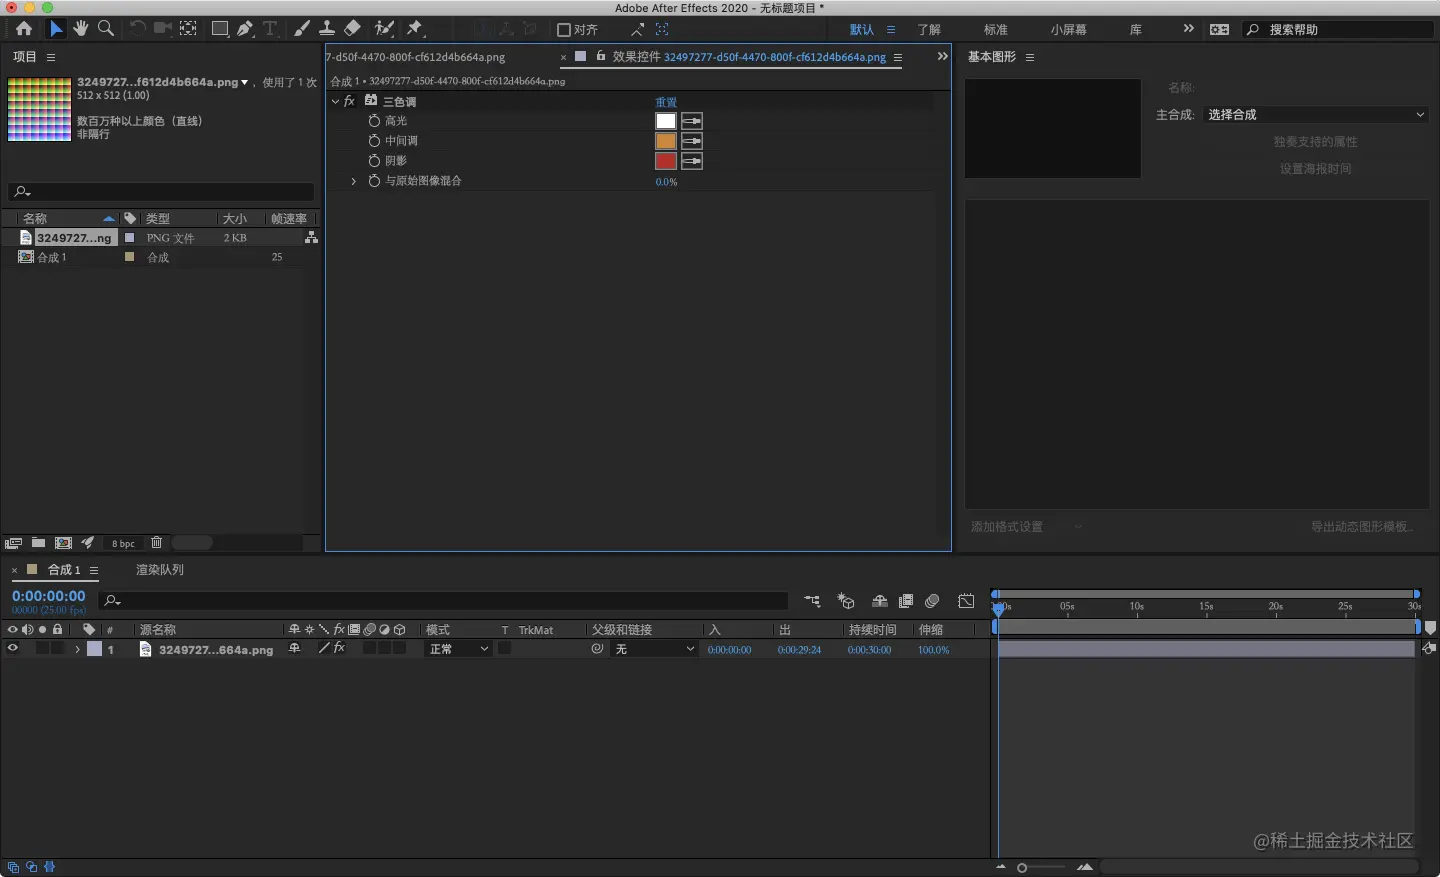
Task: Open the 主合成 选择合成 dropdown
Action: click(x=1315, y=115)
